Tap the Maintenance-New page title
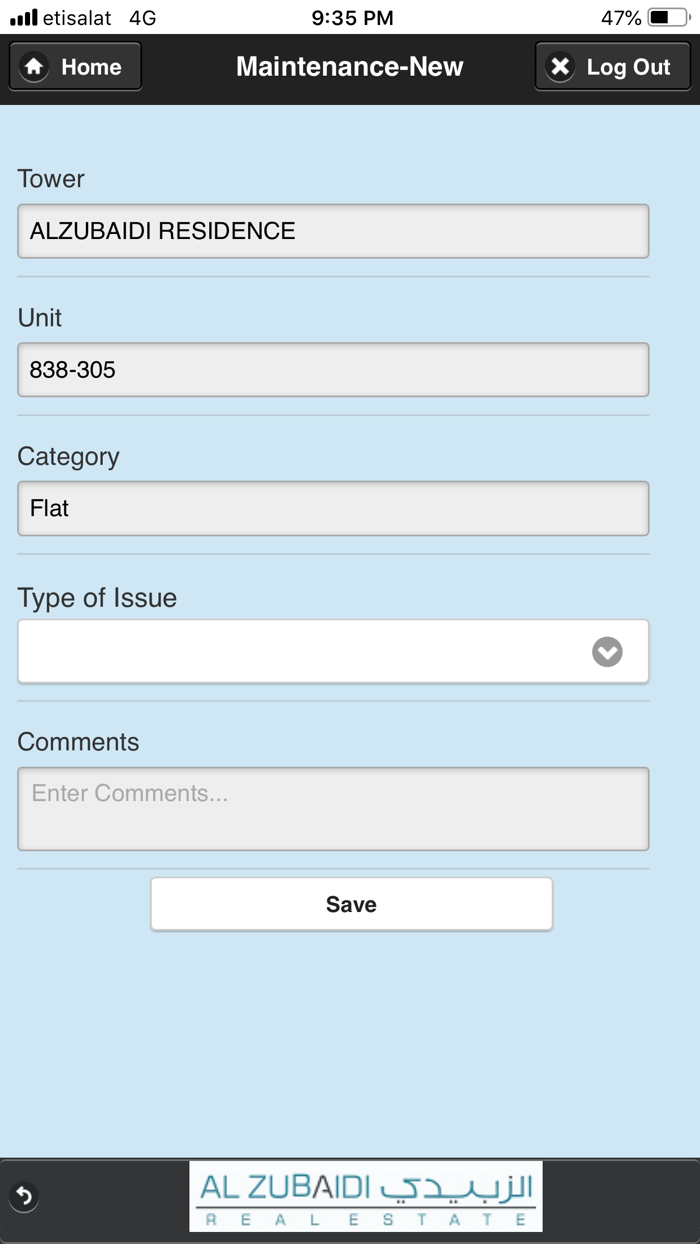This screenshot has height=1244, width=700. coord(350,67)
